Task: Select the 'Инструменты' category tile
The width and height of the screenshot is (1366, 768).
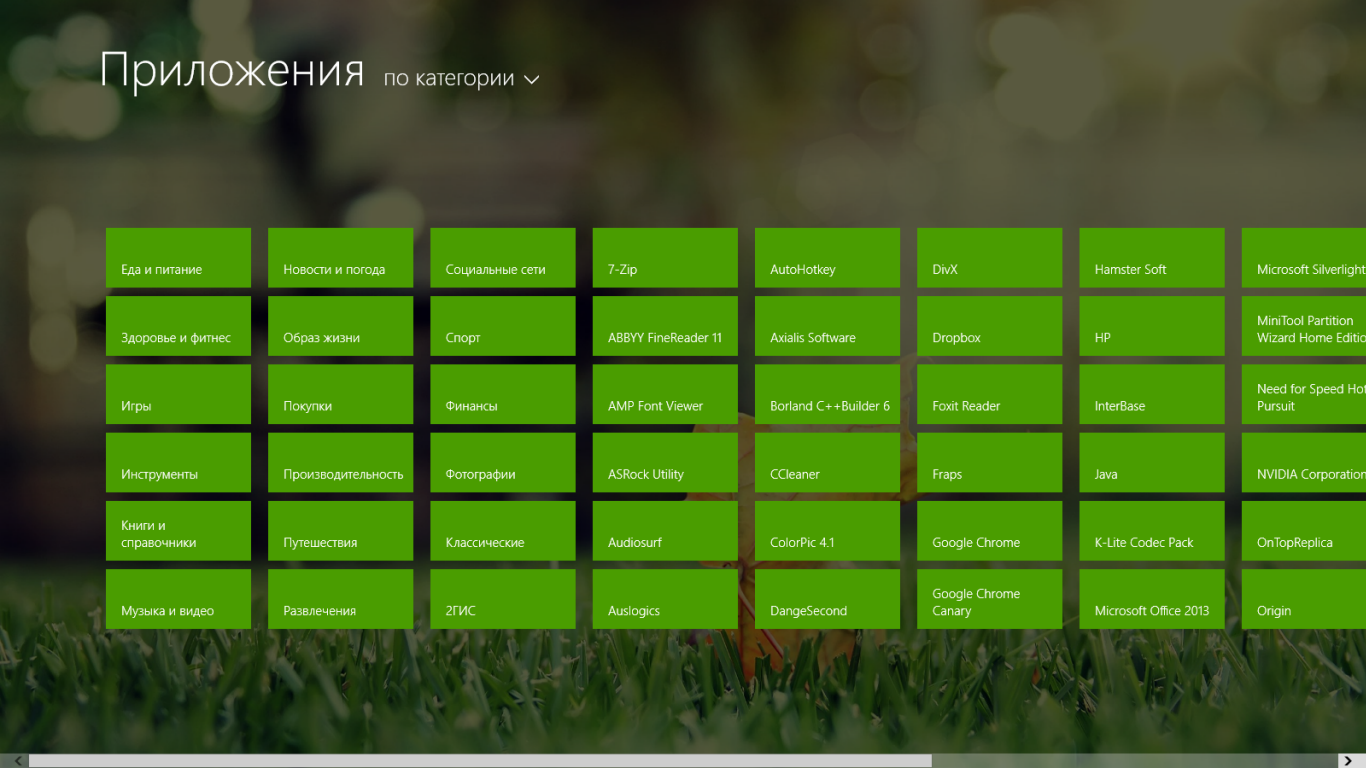Action: point(178,462)
